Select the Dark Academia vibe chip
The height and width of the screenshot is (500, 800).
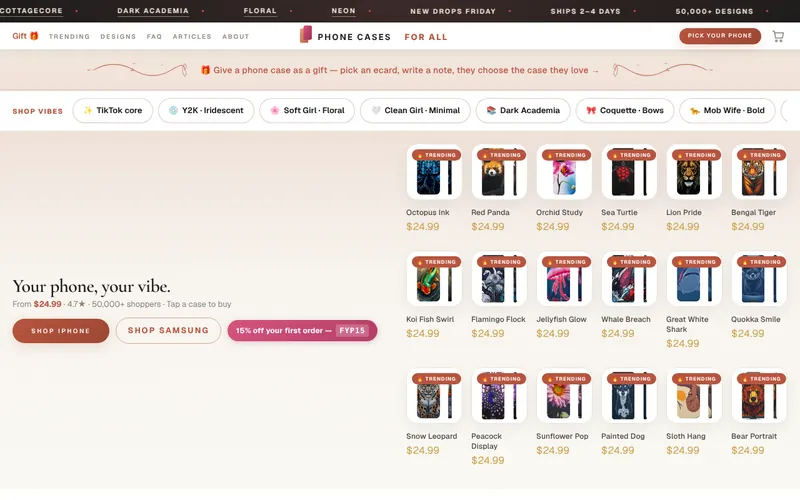pyautogui.click(x=523, y=111)
